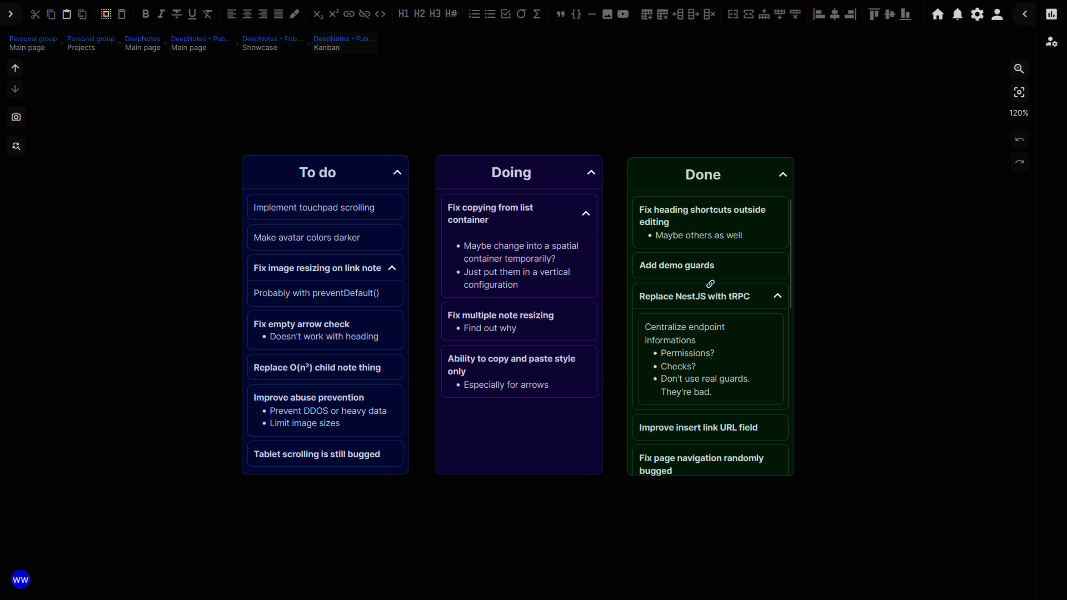Open the settings gear
The width and height of the screenshot is (1067, 600).
pyautogui.click(x=977, y=14)
